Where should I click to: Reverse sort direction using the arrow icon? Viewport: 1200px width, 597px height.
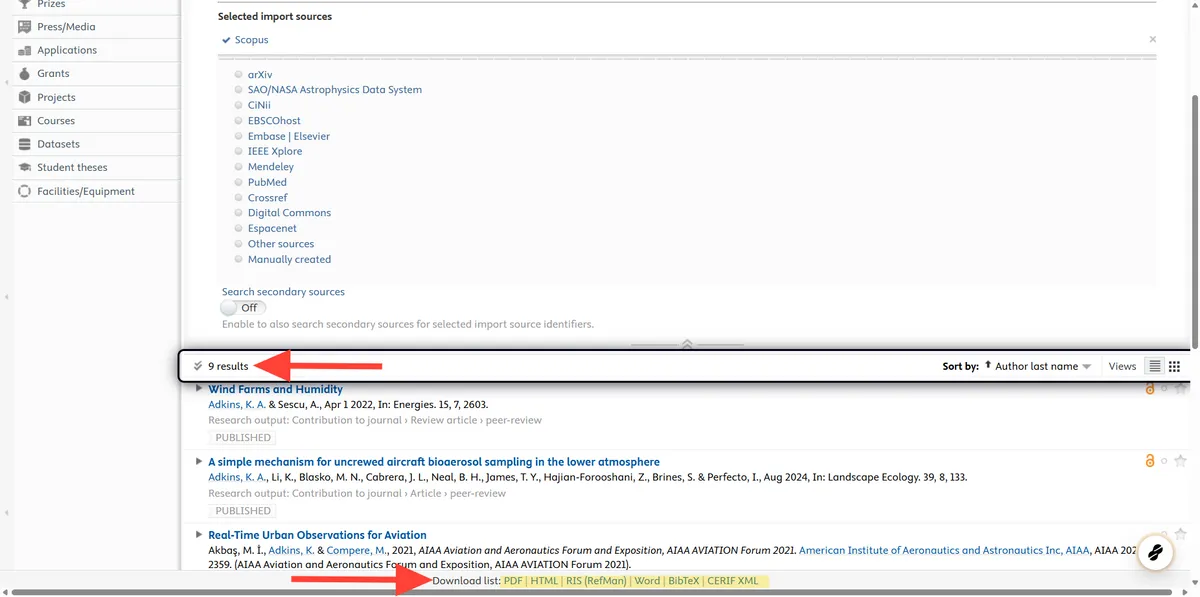point(988,366)
